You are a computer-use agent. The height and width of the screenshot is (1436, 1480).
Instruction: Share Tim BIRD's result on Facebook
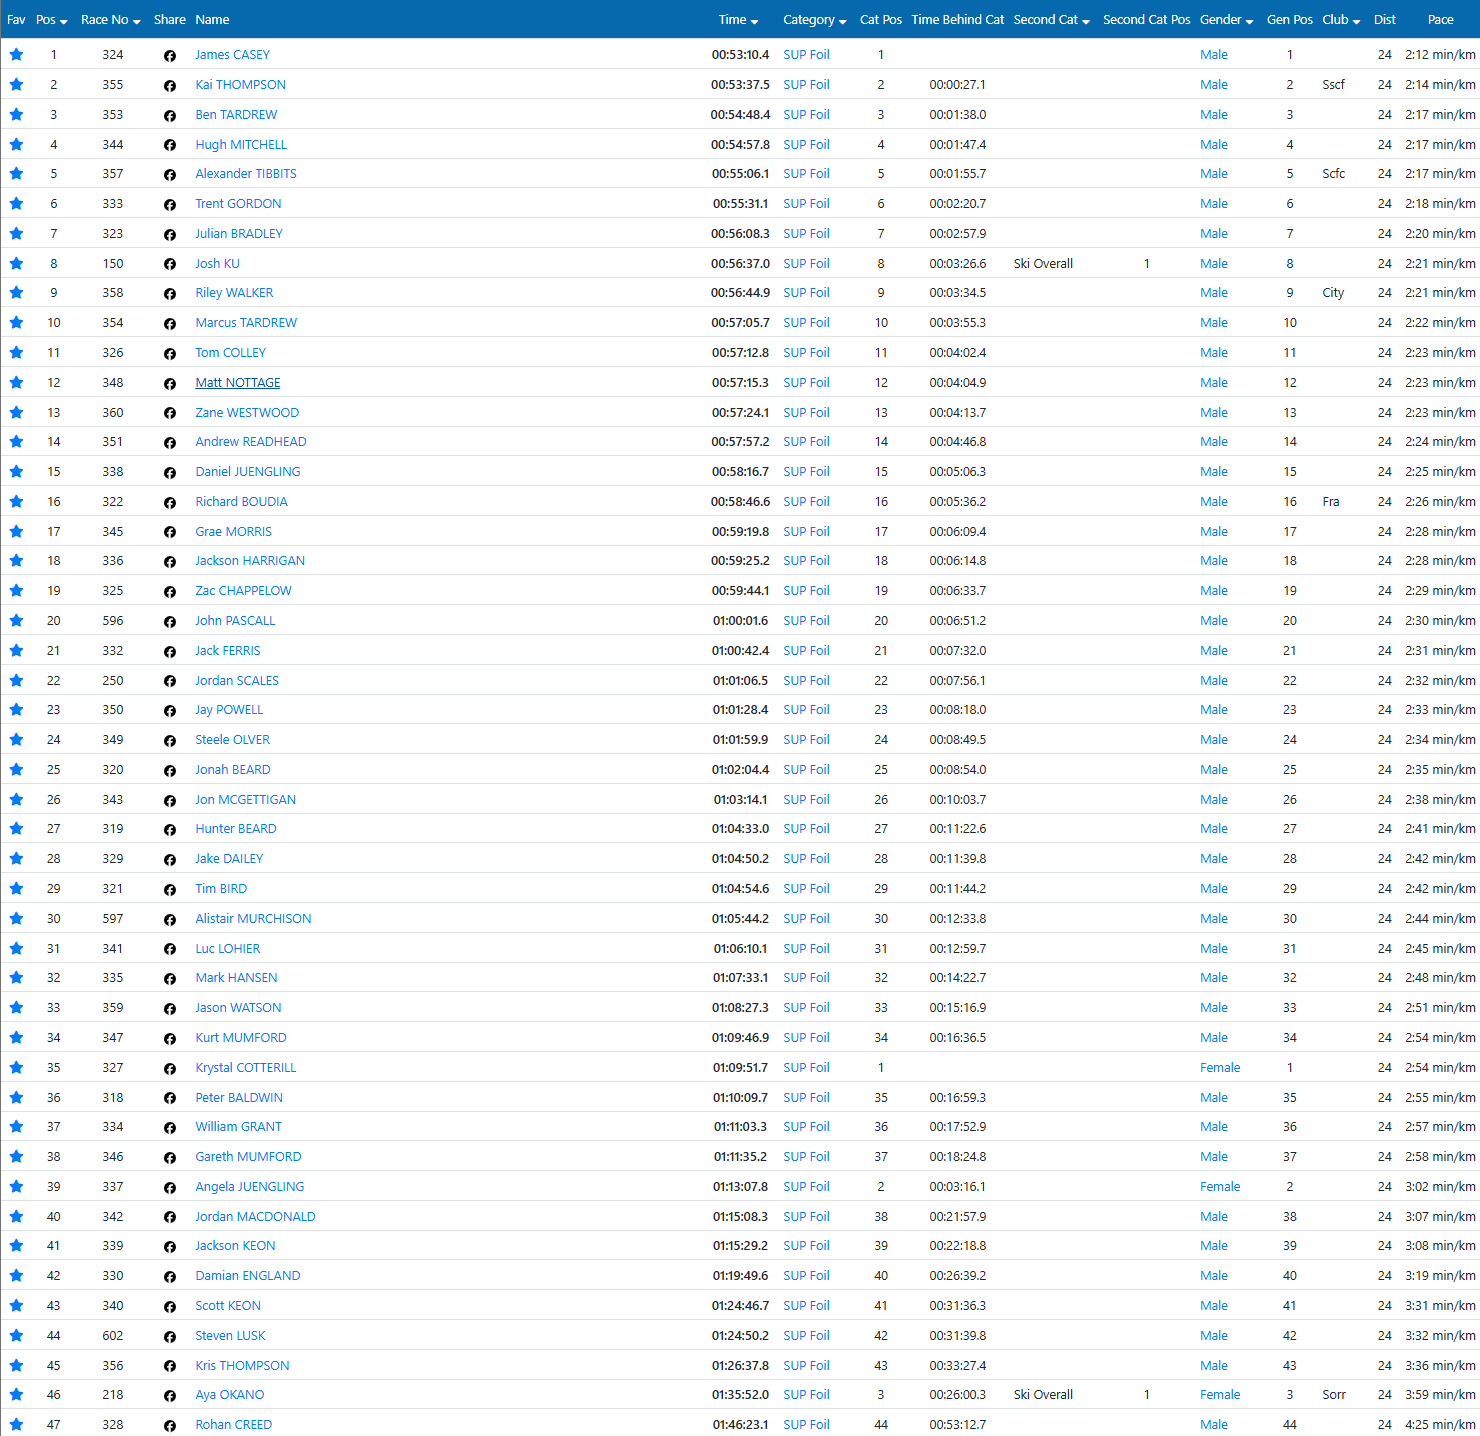tap(170, 890)
